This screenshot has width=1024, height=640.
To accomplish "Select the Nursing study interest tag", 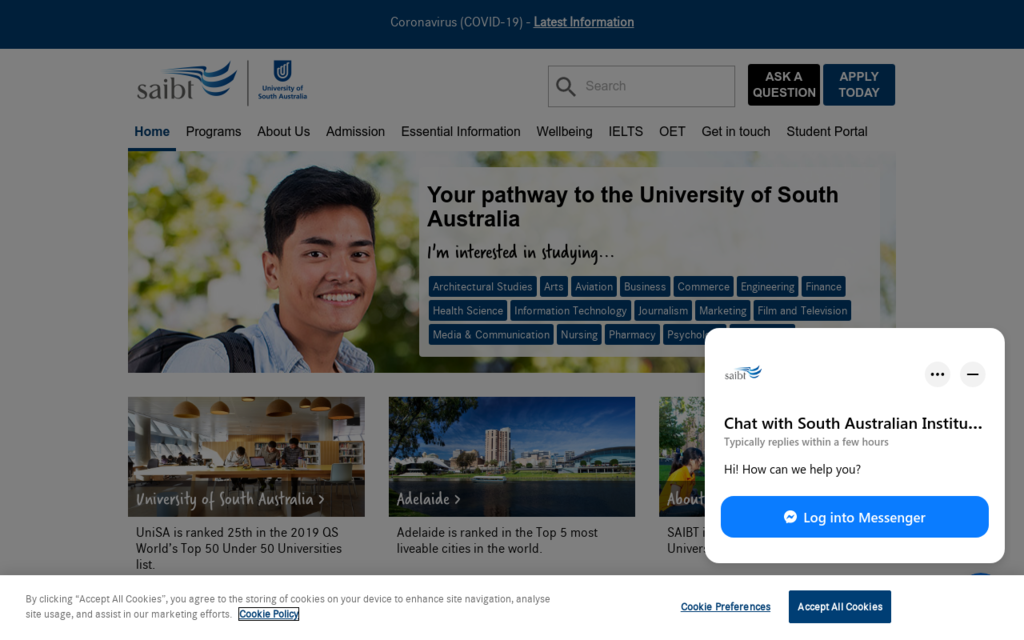I will tap(579, 334).
